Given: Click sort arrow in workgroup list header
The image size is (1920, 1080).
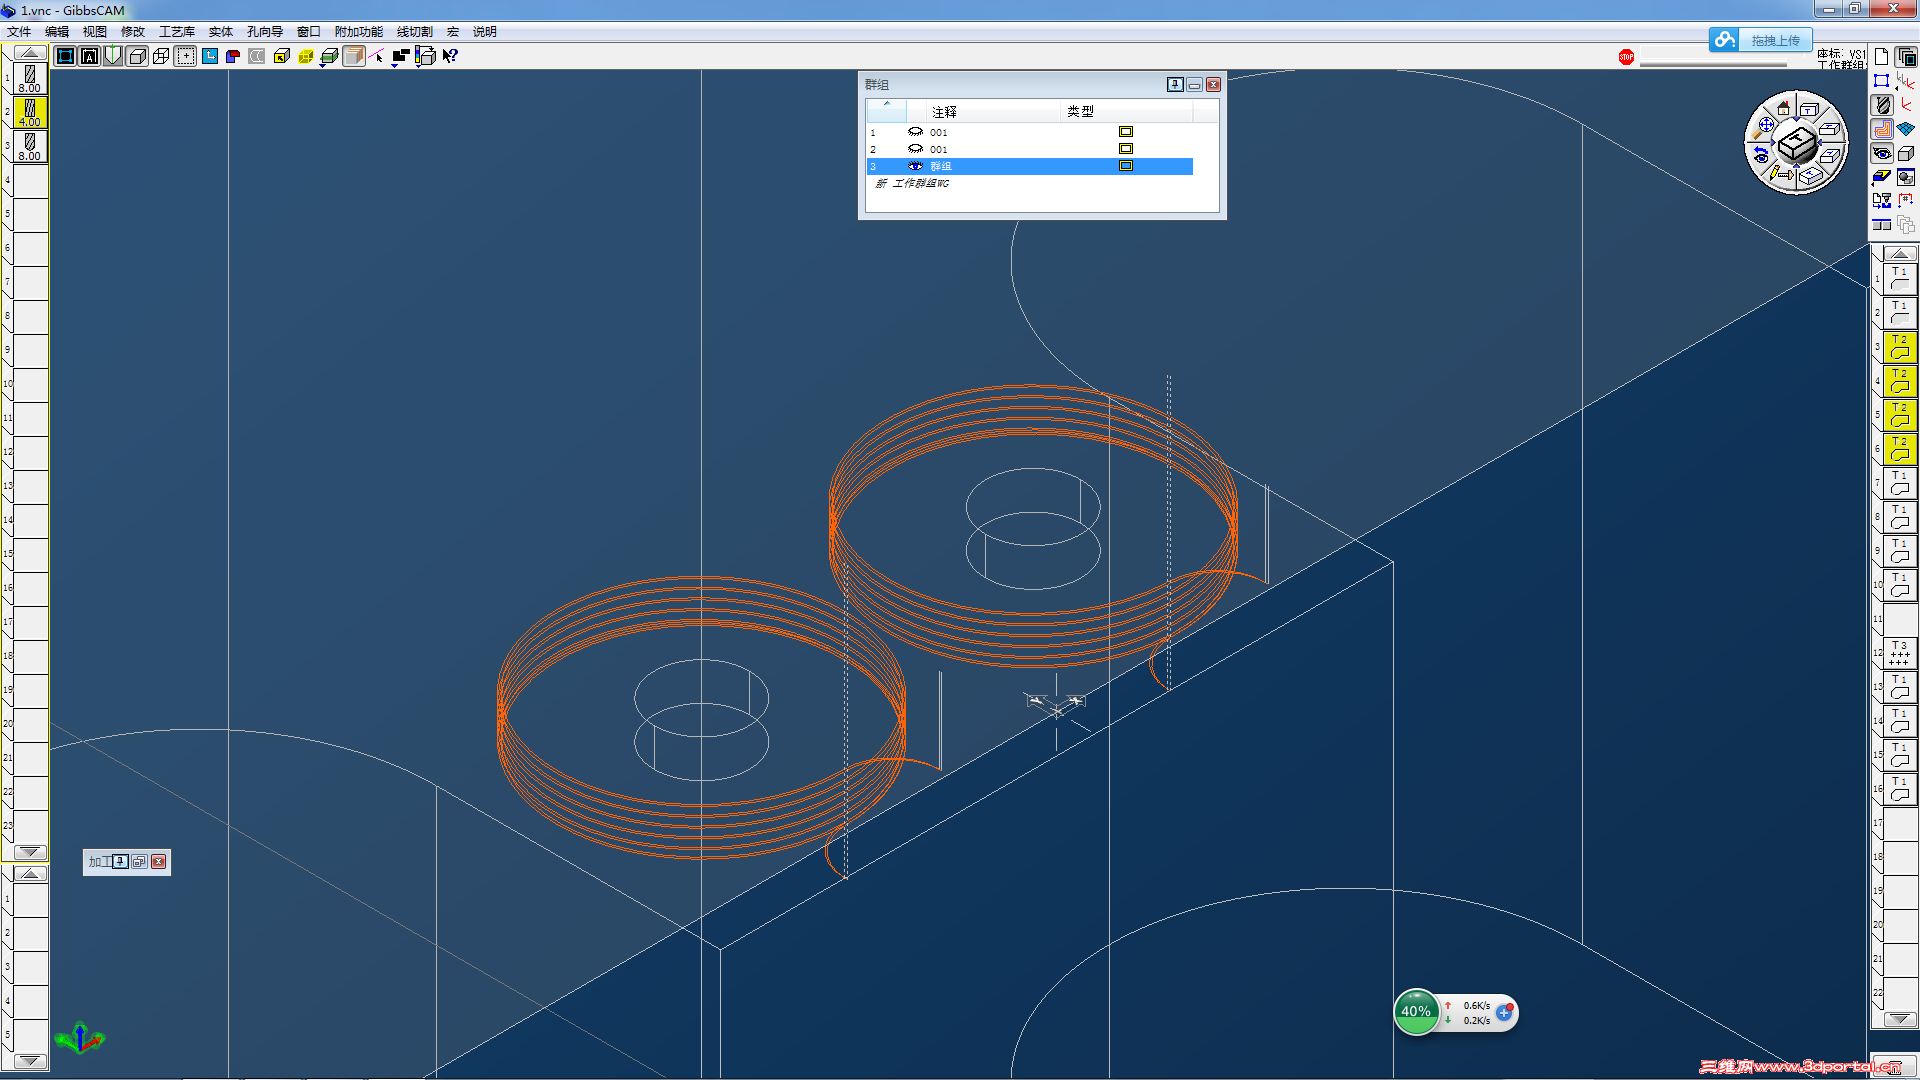Looking at the screenshot, I should (x=886, y=105).
